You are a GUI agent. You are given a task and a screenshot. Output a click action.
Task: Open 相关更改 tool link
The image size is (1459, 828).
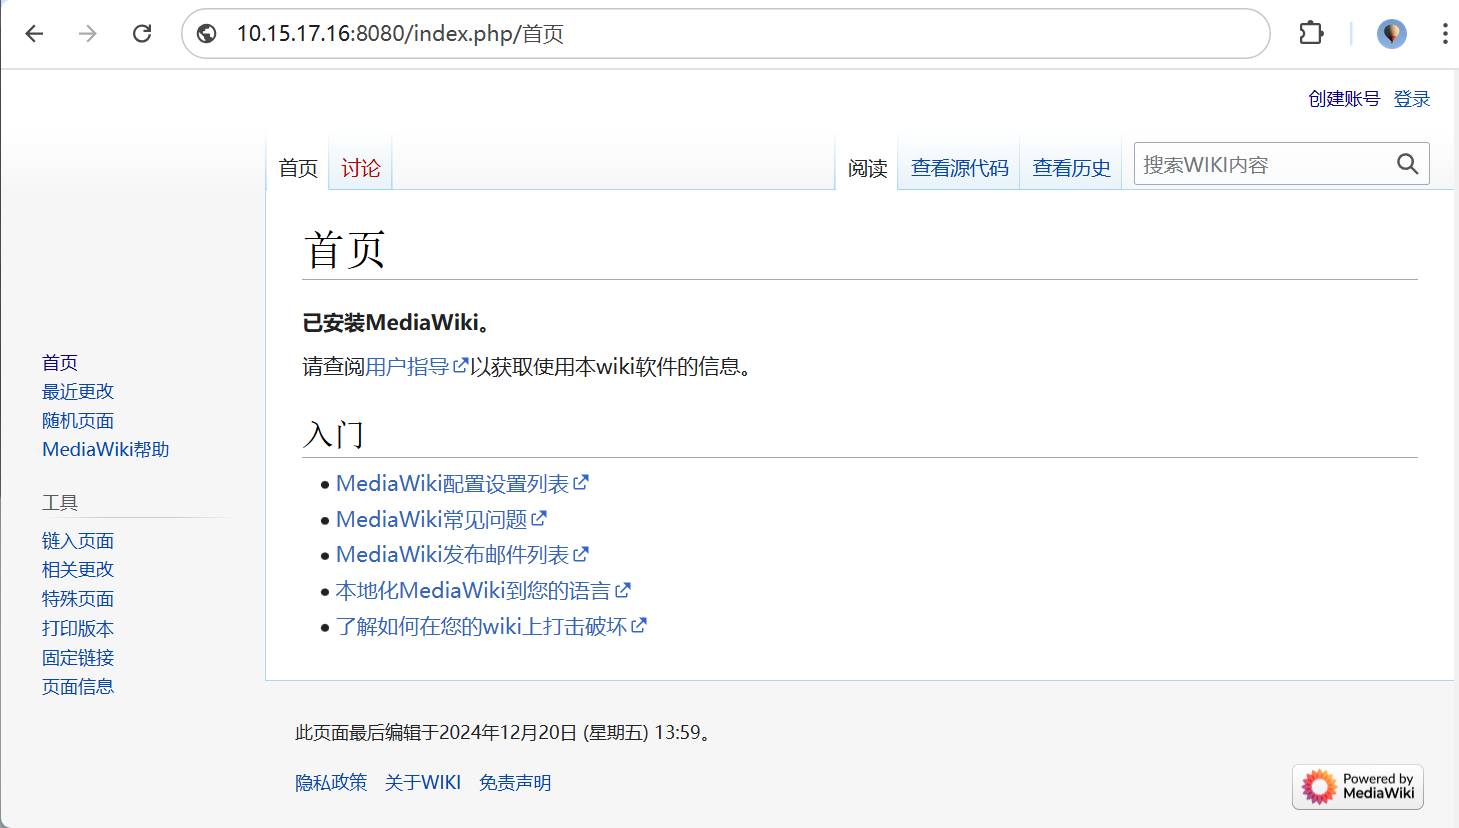coord(78,570)
